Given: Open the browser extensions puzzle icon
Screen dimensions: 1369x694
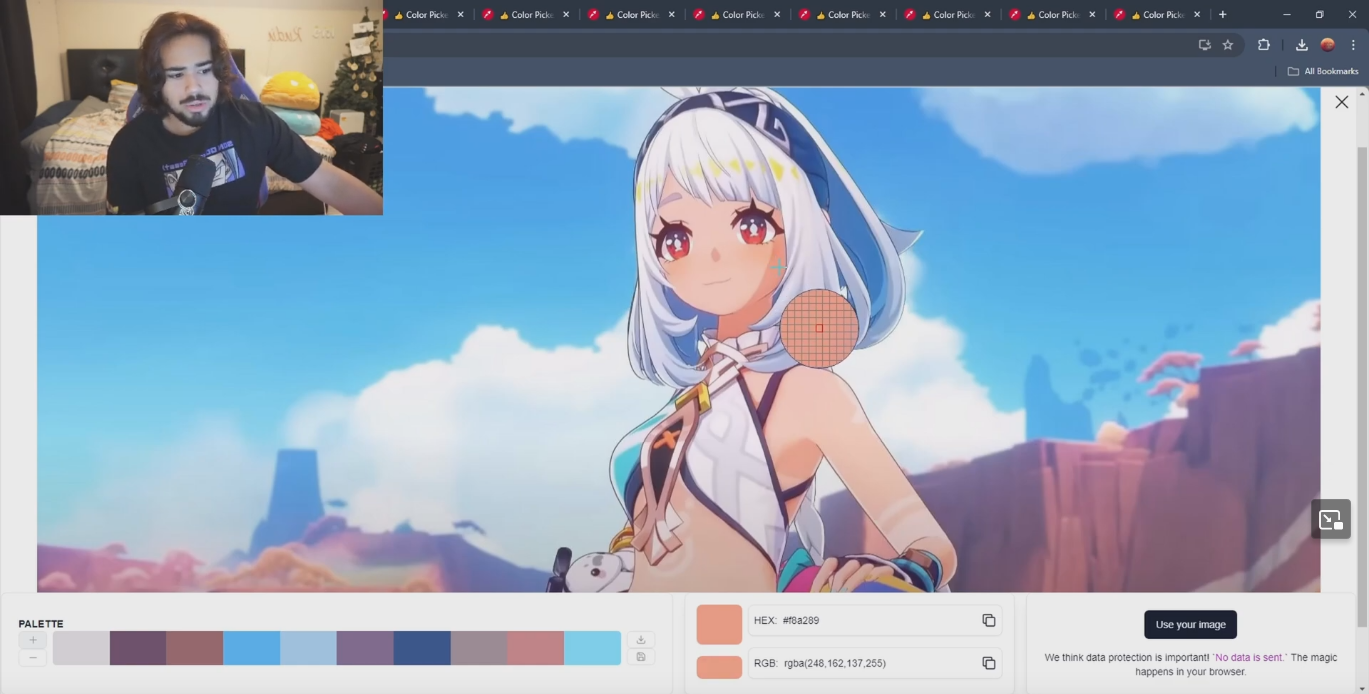Looking at the screenshot, I should point(1263,45).
